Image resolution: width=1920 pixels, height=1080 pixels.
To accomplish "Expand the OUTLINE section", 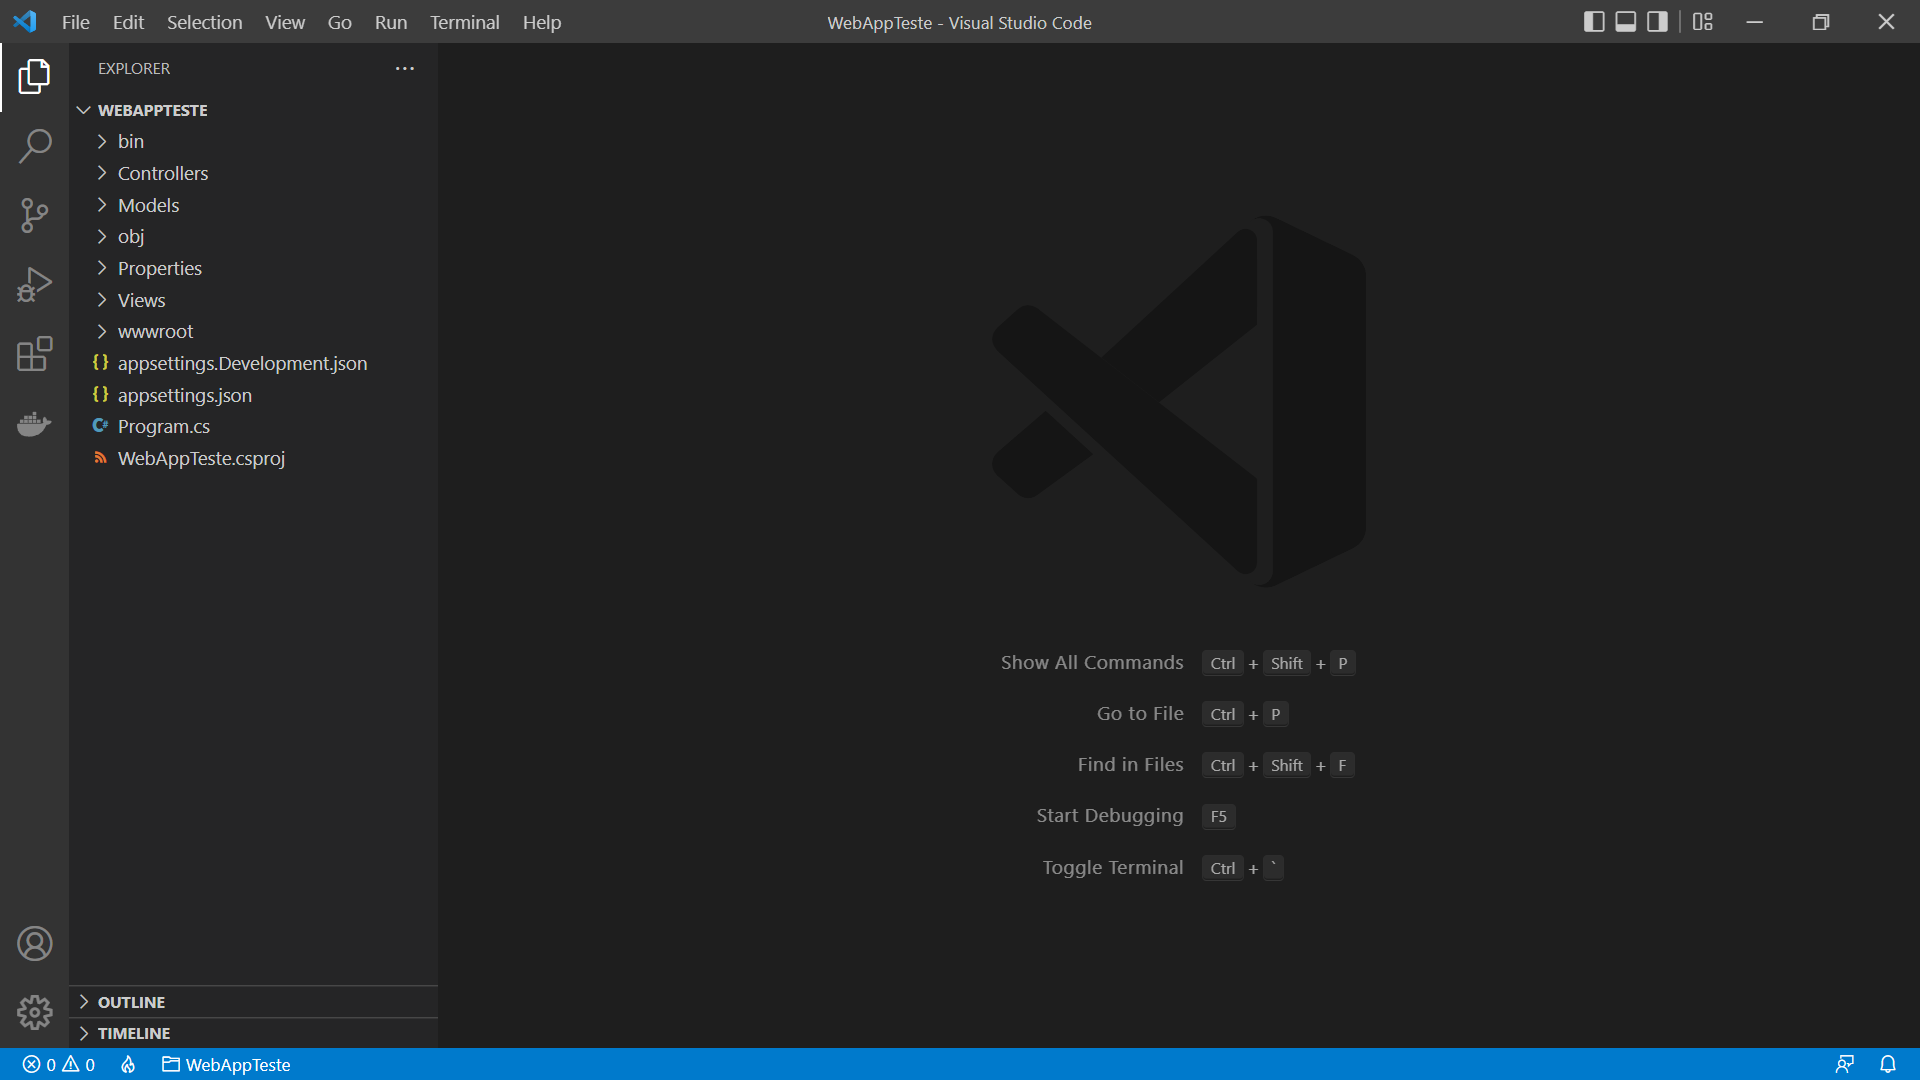I will point(131,1002).
